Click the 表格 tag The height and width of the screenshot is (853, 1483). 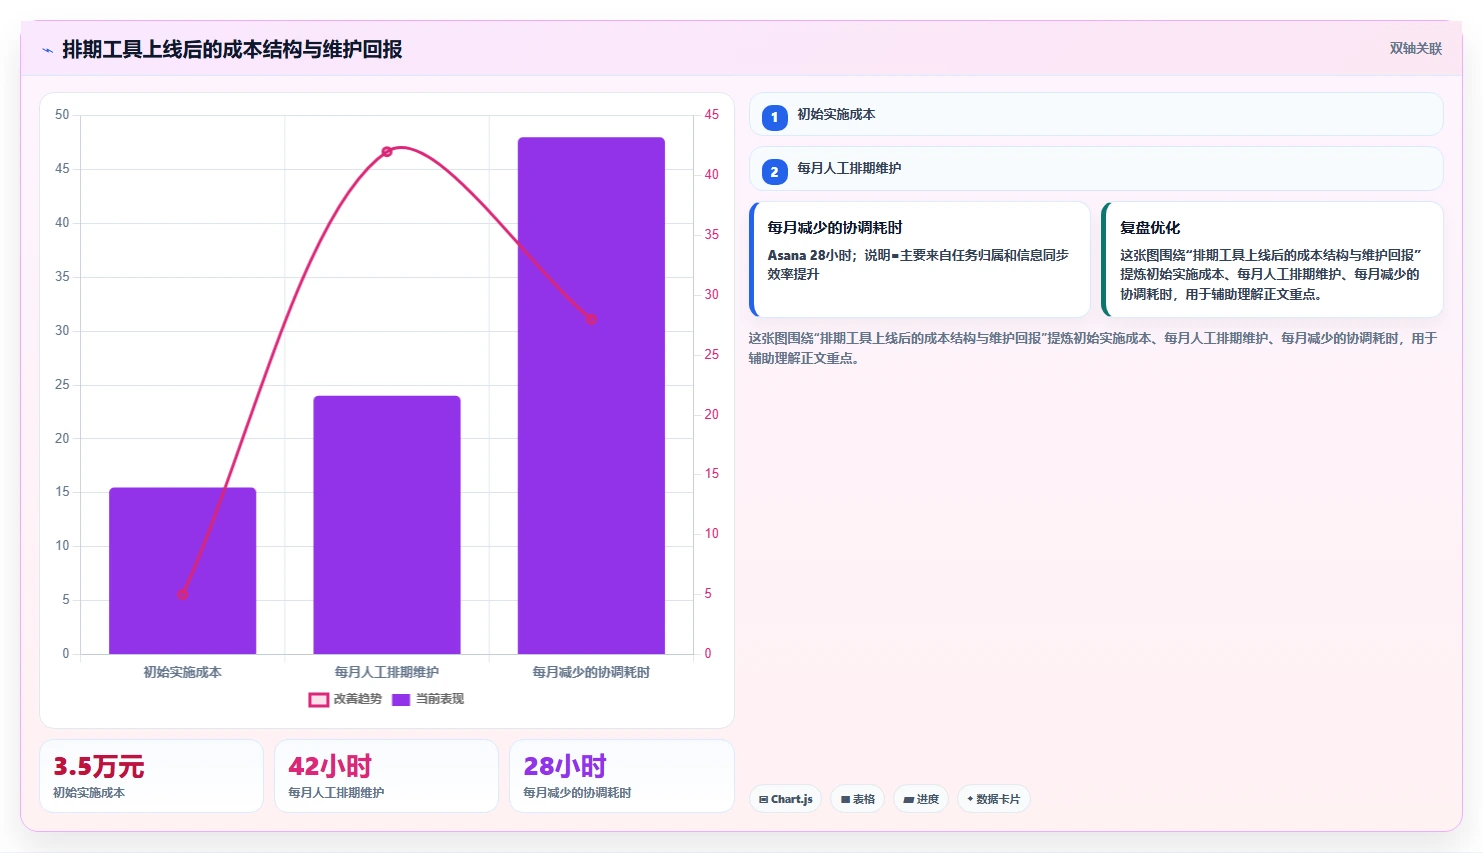coord(858,799)
